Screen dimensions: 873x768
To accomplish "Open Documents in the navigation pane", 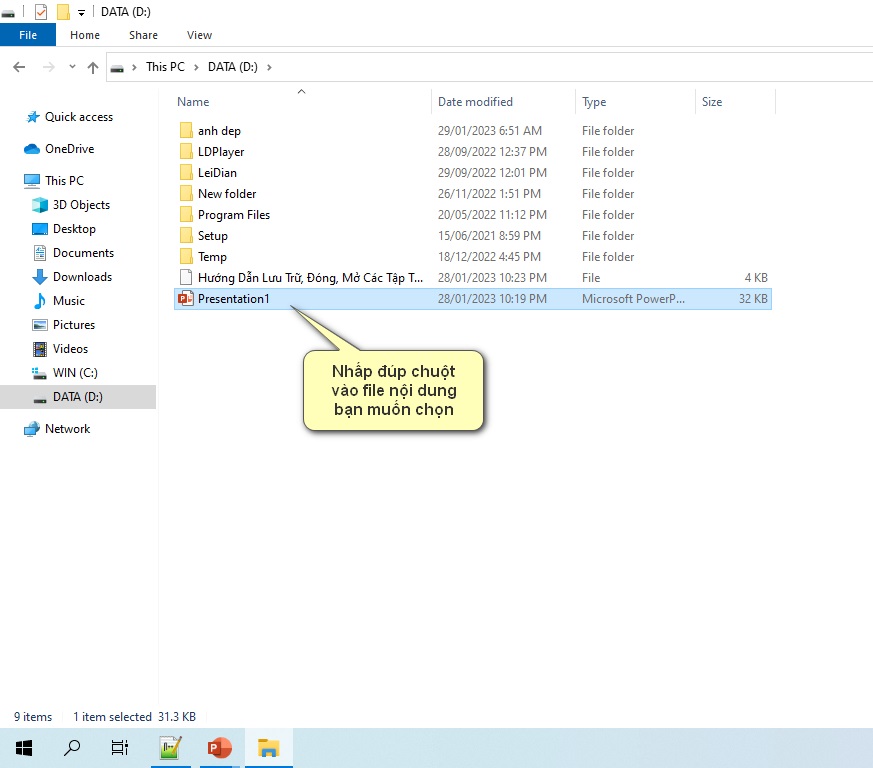I will (x=83, y=252).
